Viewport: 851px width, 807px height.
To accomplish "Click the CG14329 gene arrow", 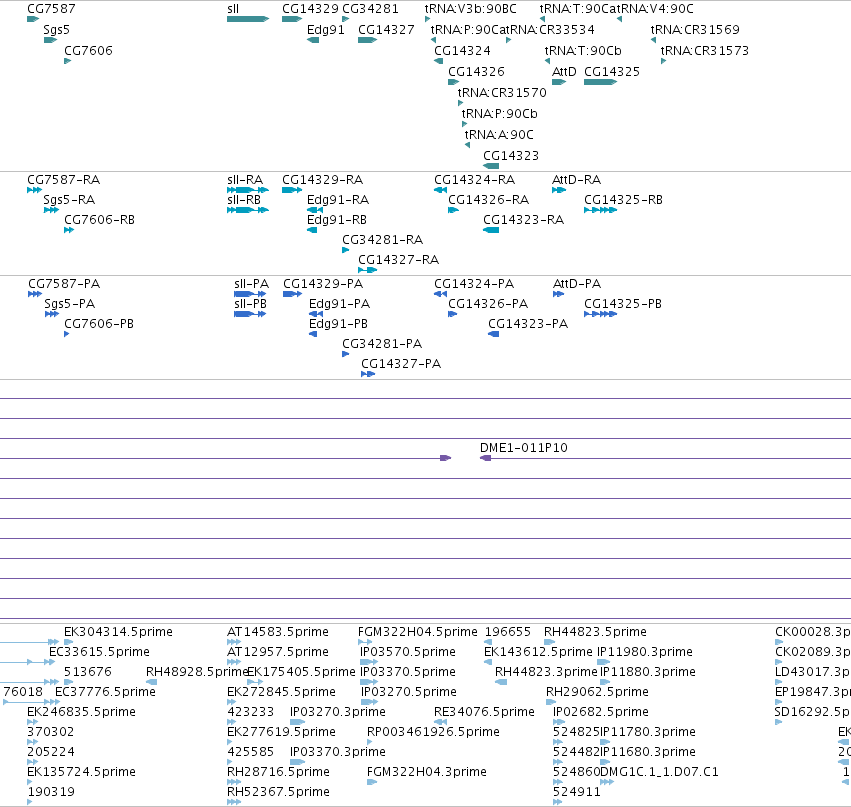I will coord(292,19).
